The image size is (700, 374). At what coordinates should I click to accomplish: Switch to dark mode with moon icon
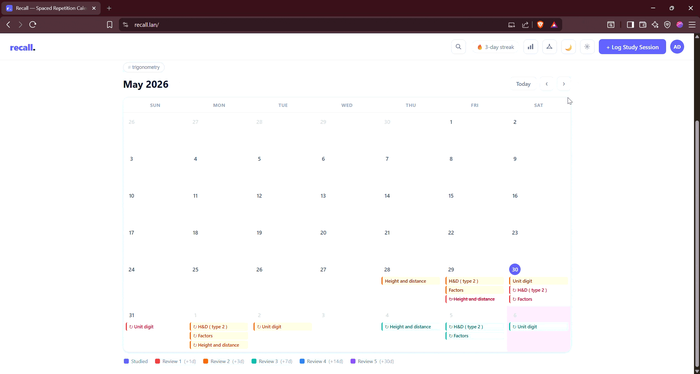(x=568, y=47)
